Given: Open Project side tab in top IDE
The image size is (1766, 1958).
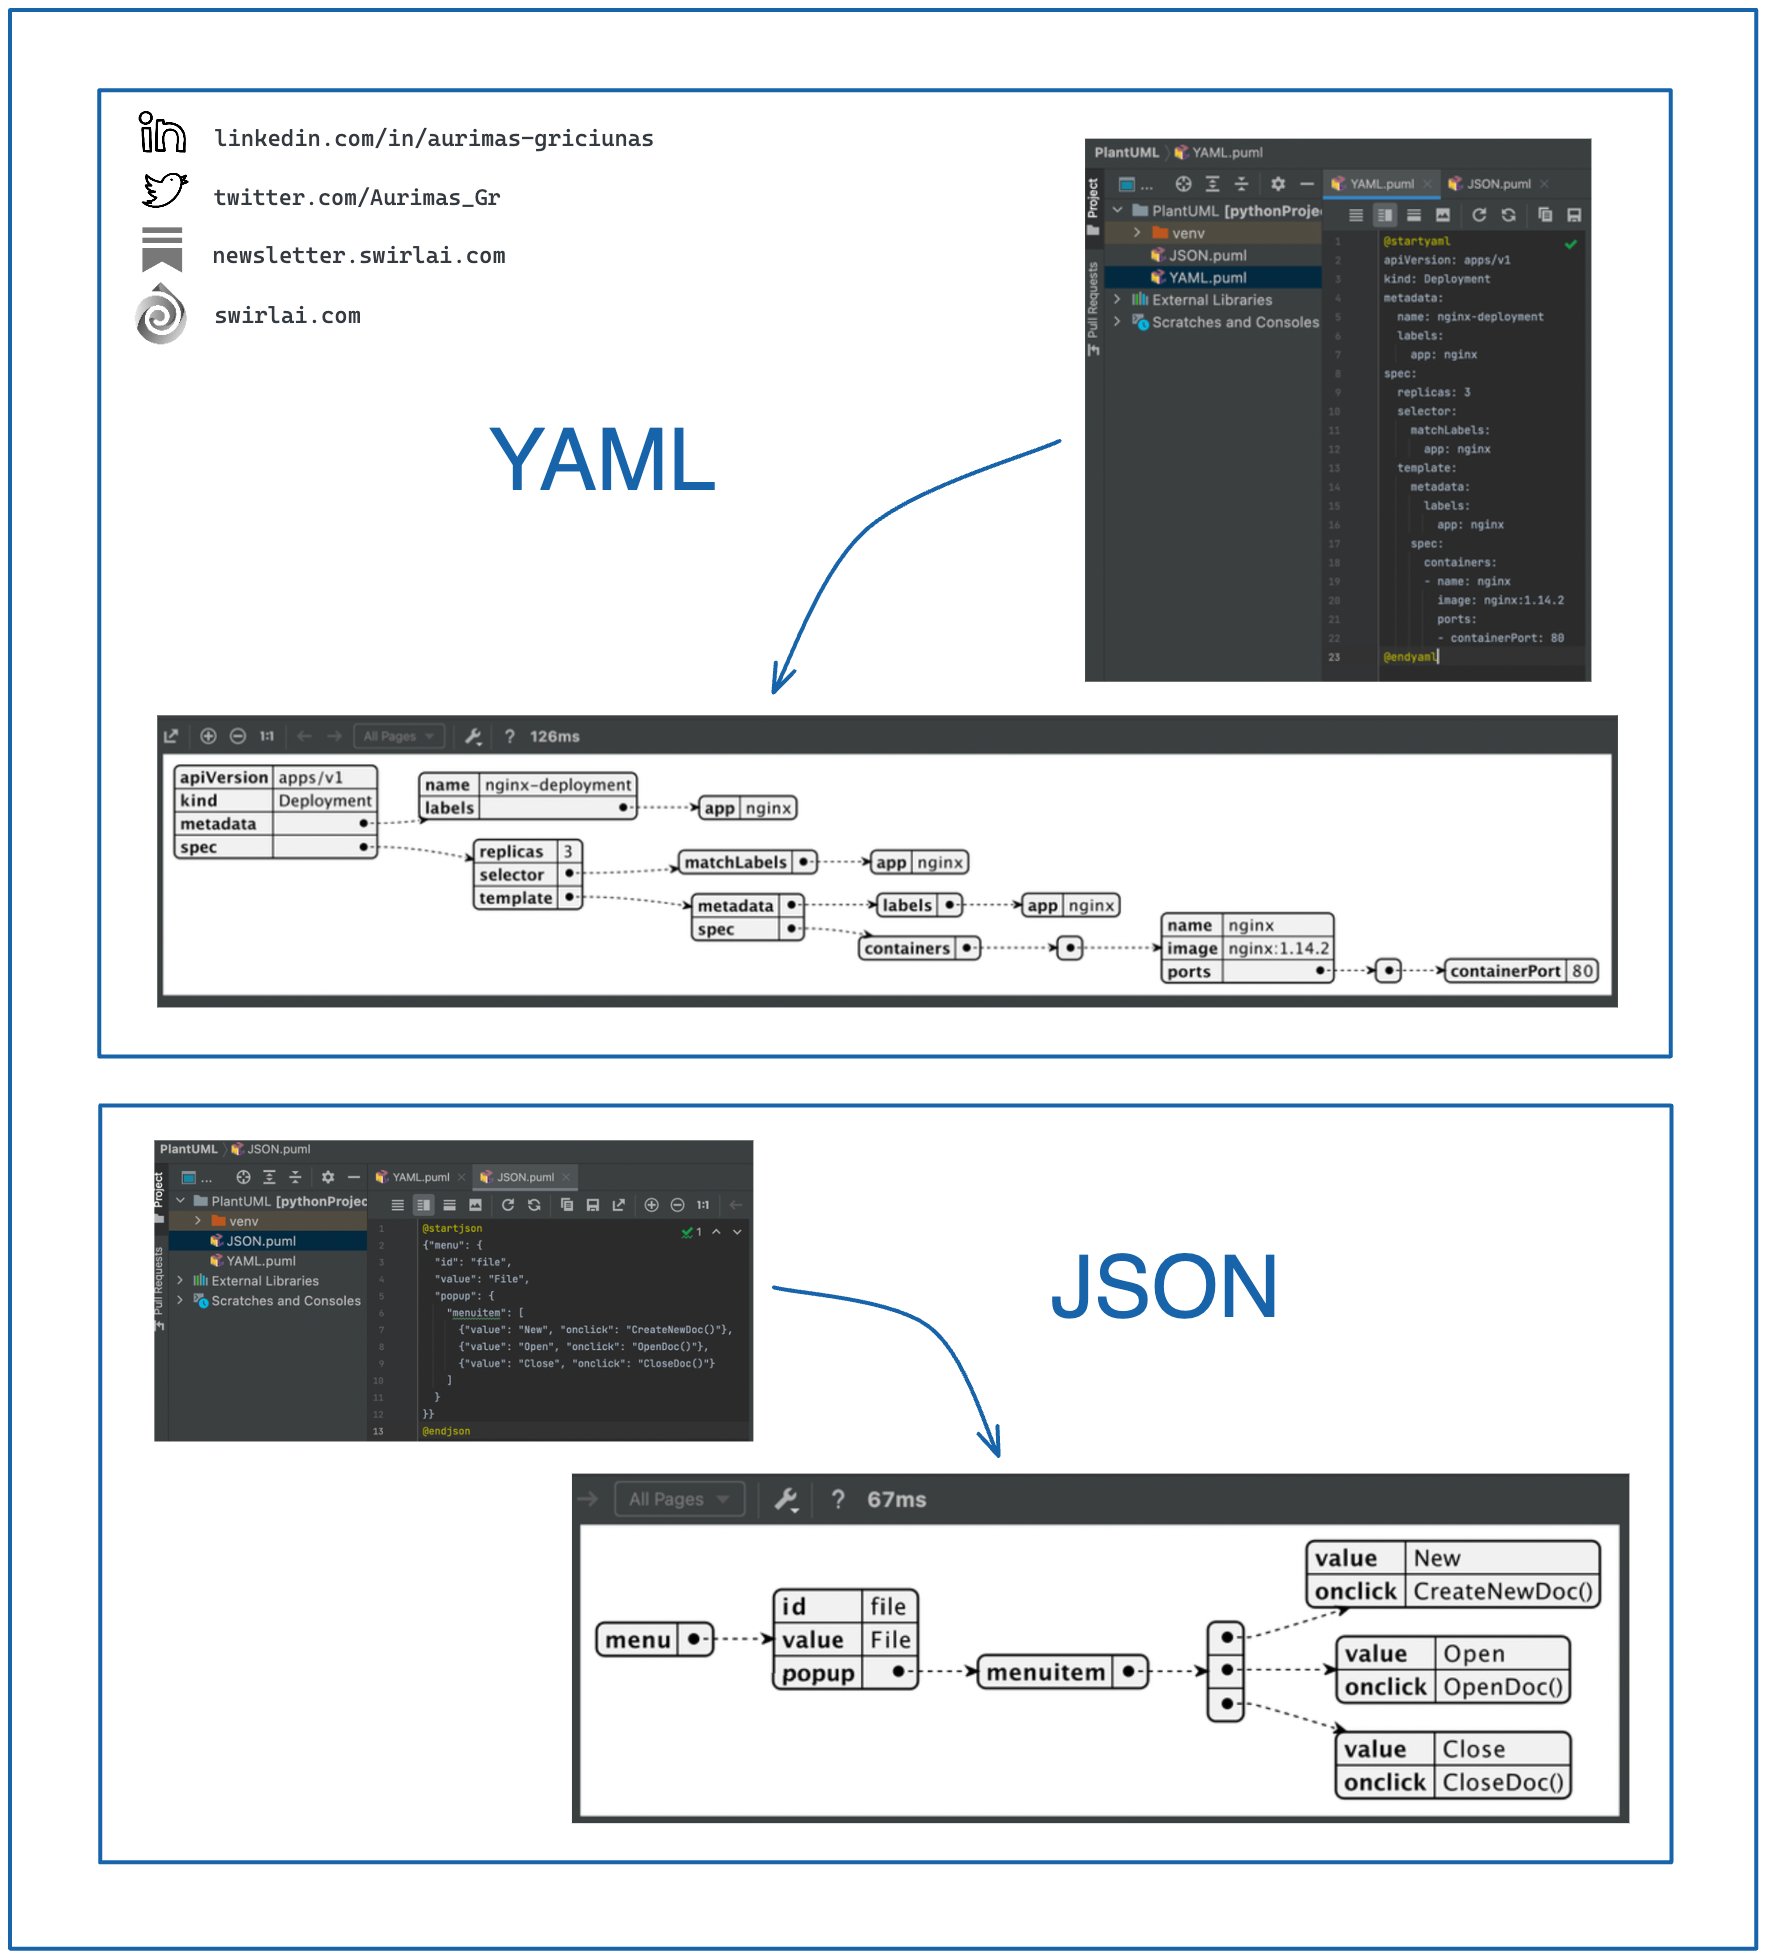Looking at the screenshot, I should 1093,206.
